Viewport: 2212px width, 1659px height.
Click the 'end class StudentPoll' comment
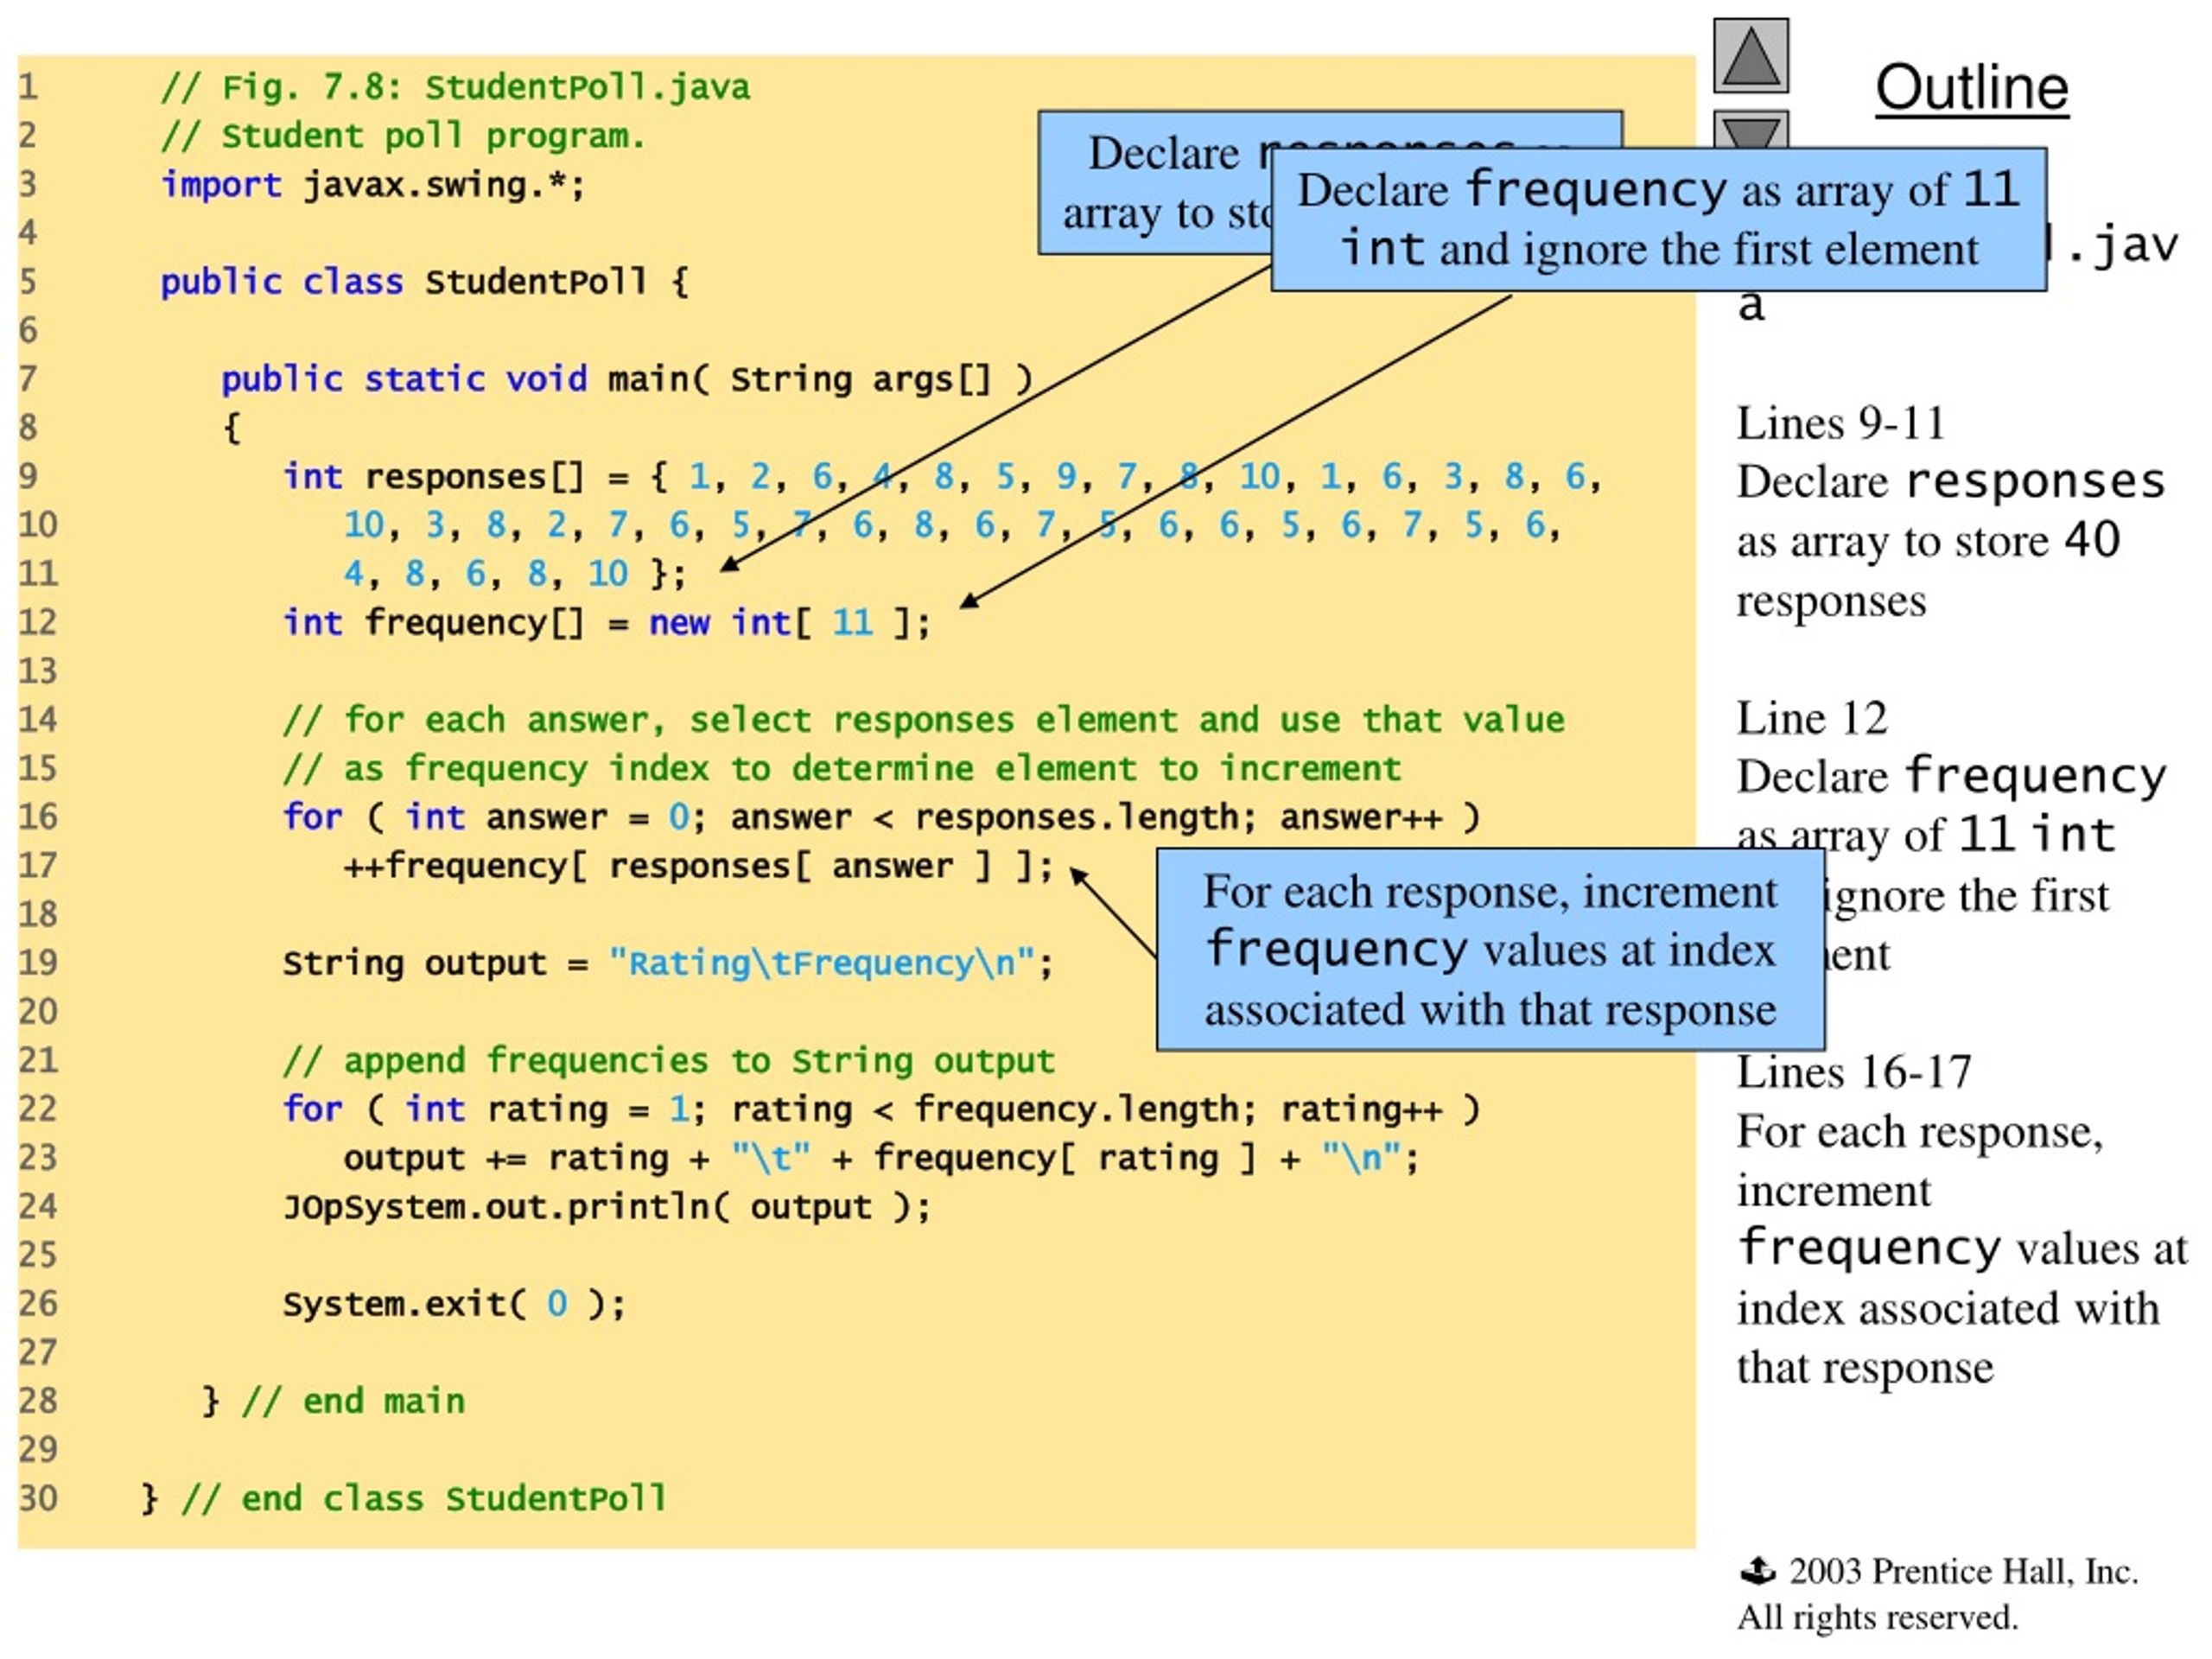click(423, 1499)
